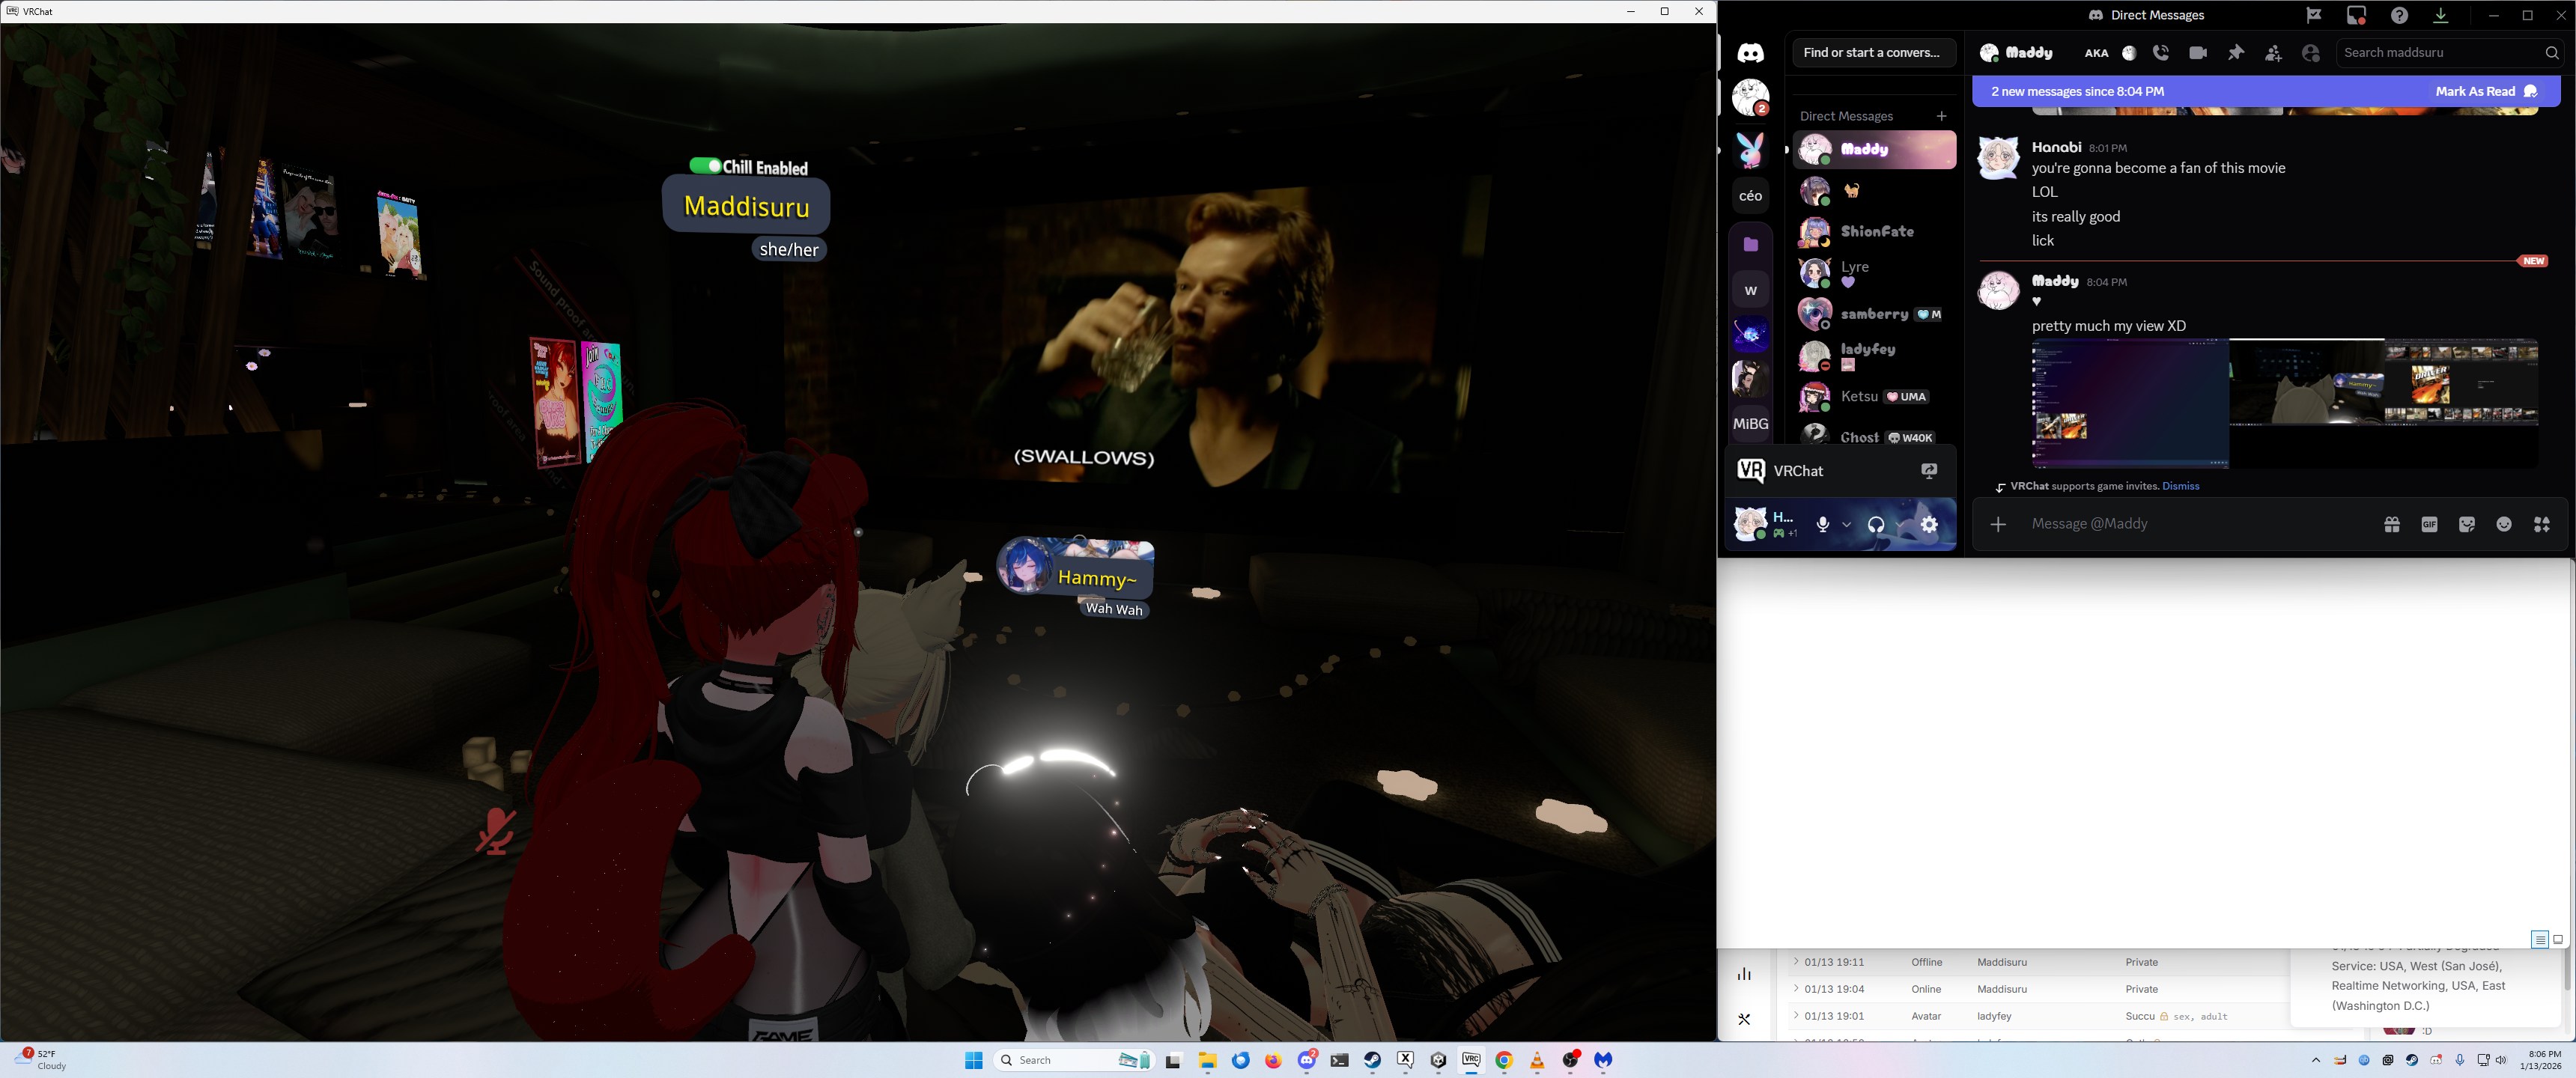
Task: Add friends to DM
Action: (x=2273, y=53)
